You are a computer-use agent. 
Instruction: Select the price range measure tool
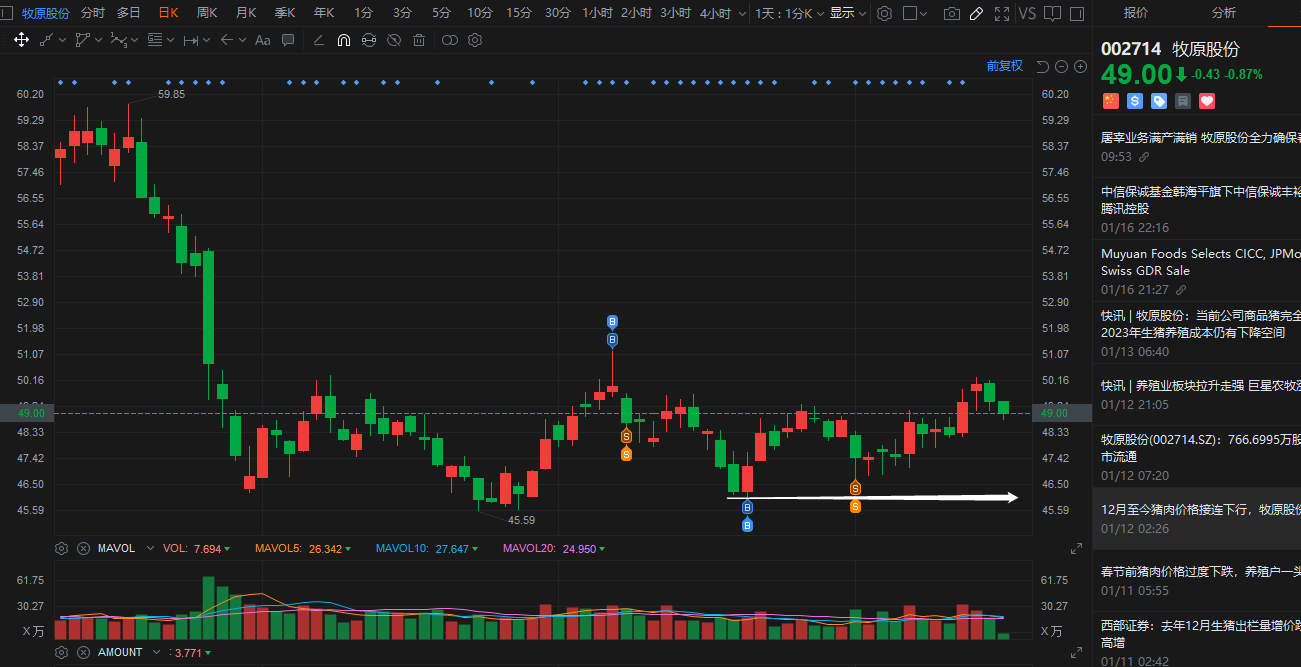(191, 40)
